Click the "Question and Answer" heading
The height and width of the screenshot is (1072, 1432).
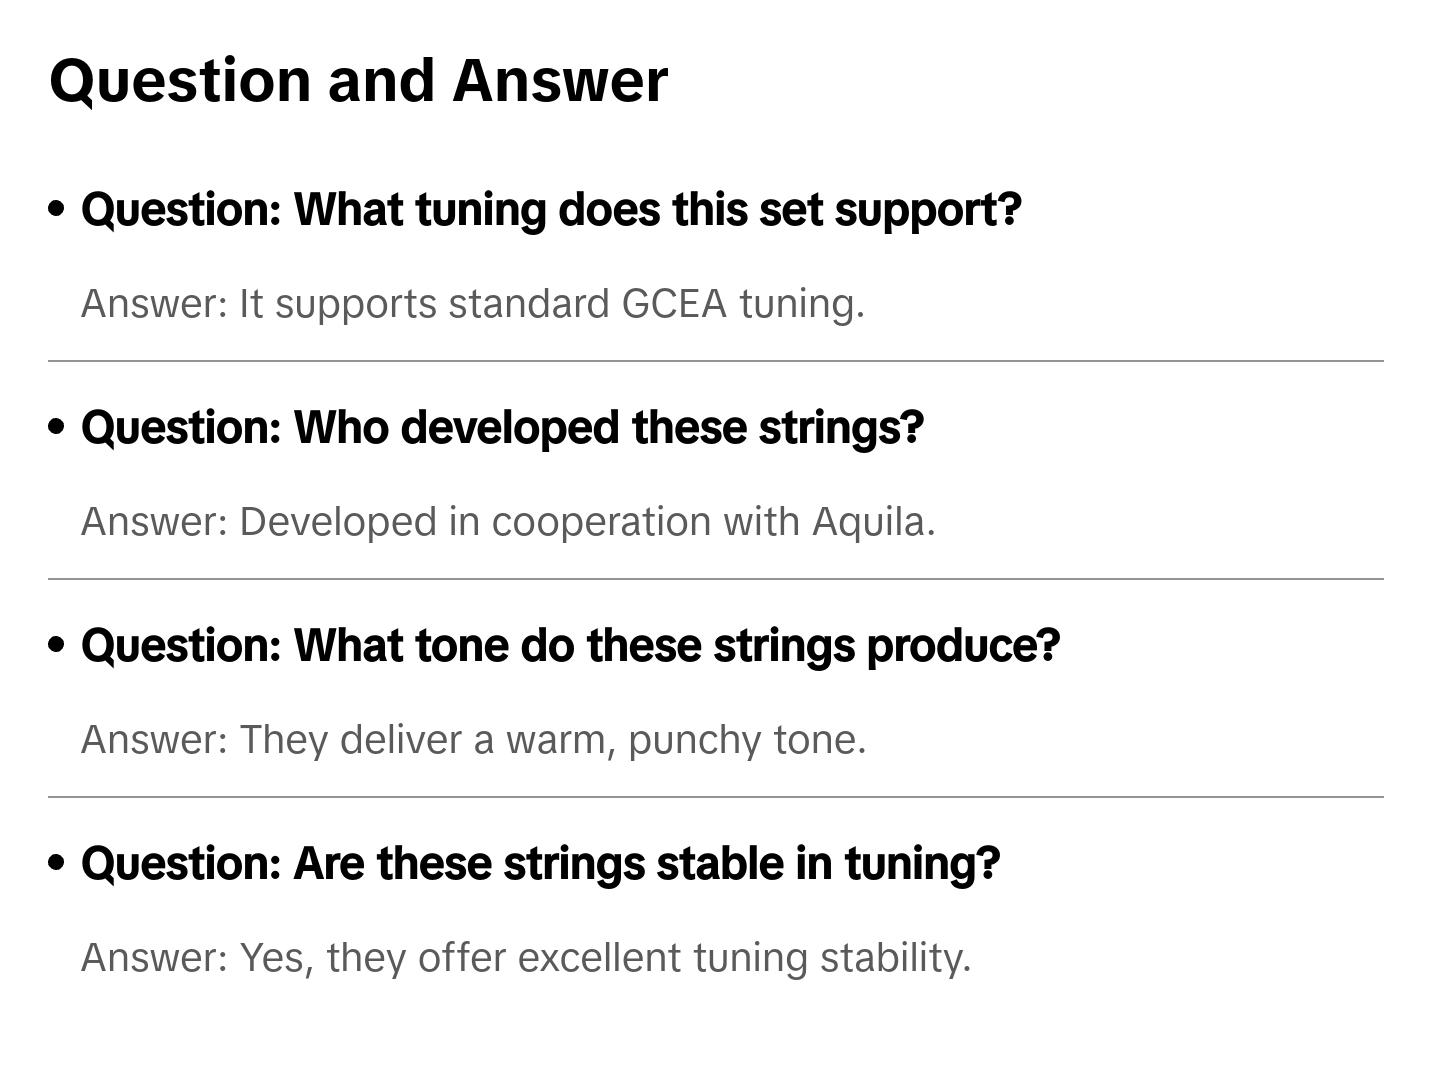coord(358,80)
